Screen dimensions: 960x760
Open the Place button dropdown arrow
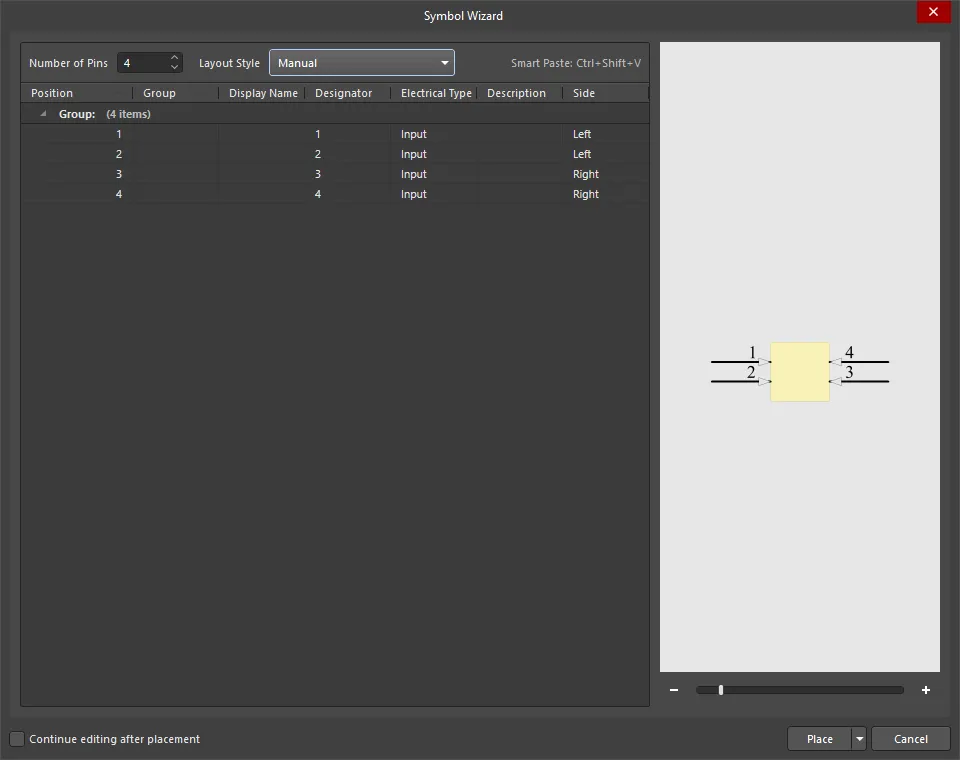[859, 739]
